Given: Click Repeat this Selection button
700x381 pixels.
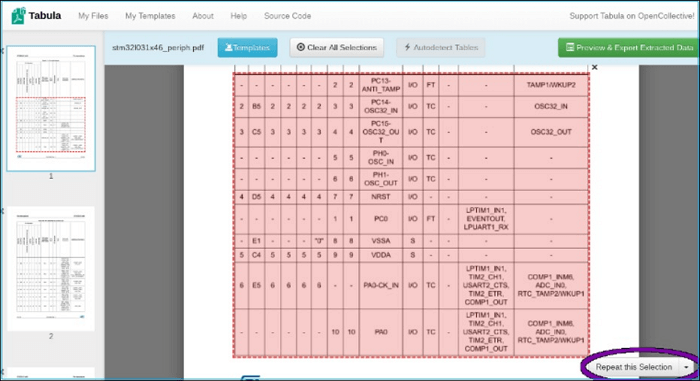Looking at the screenshot, I should [x=633, y=367].
